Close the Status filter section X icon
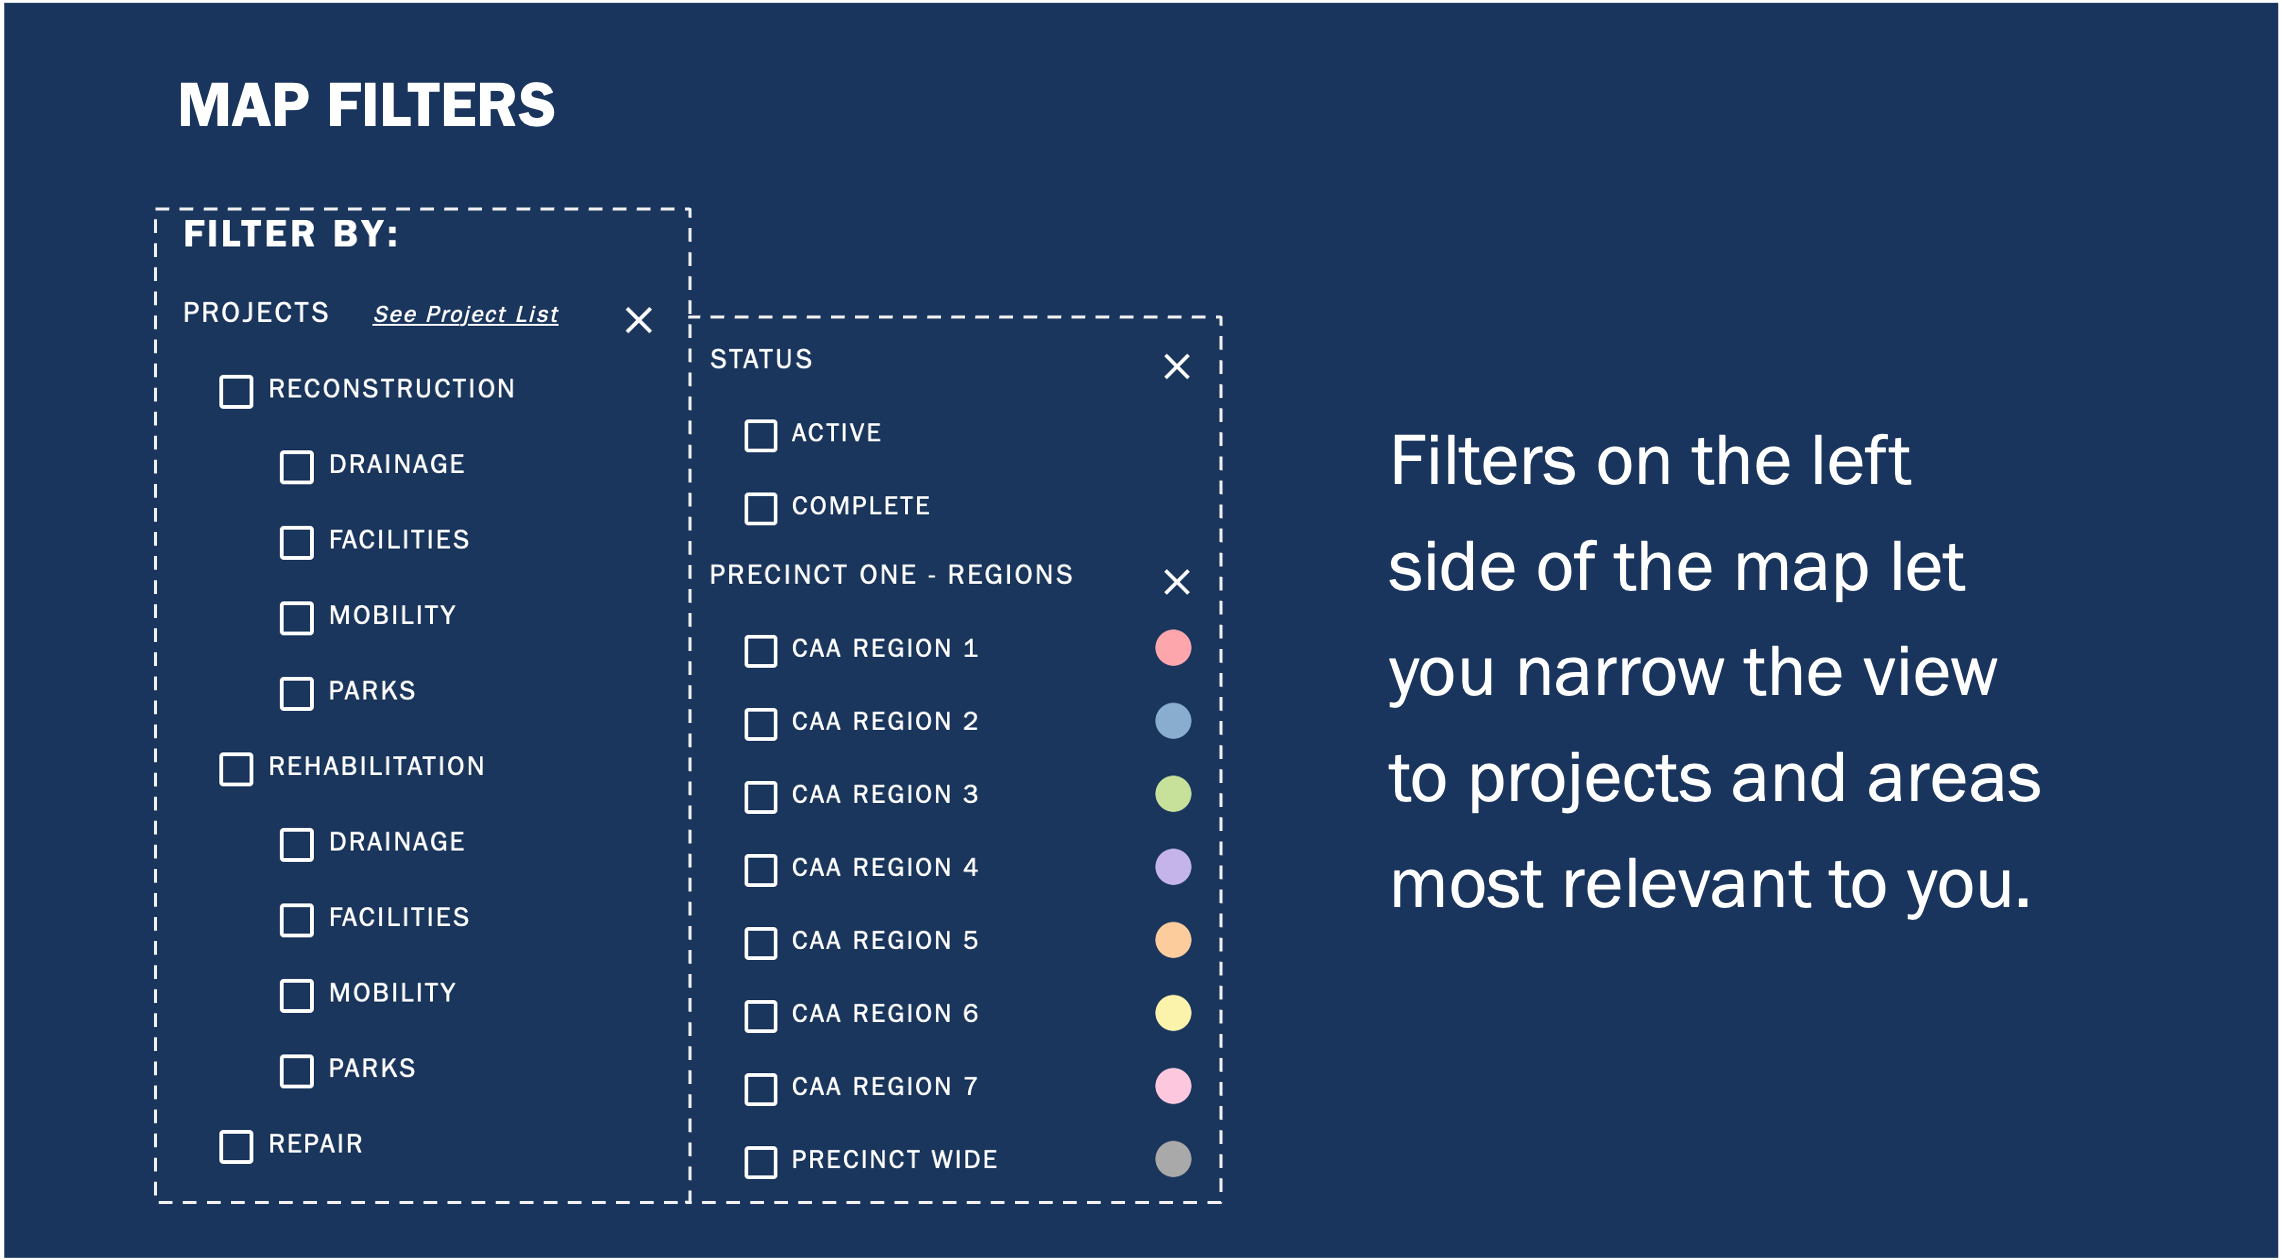 [x=1176, y=367]
